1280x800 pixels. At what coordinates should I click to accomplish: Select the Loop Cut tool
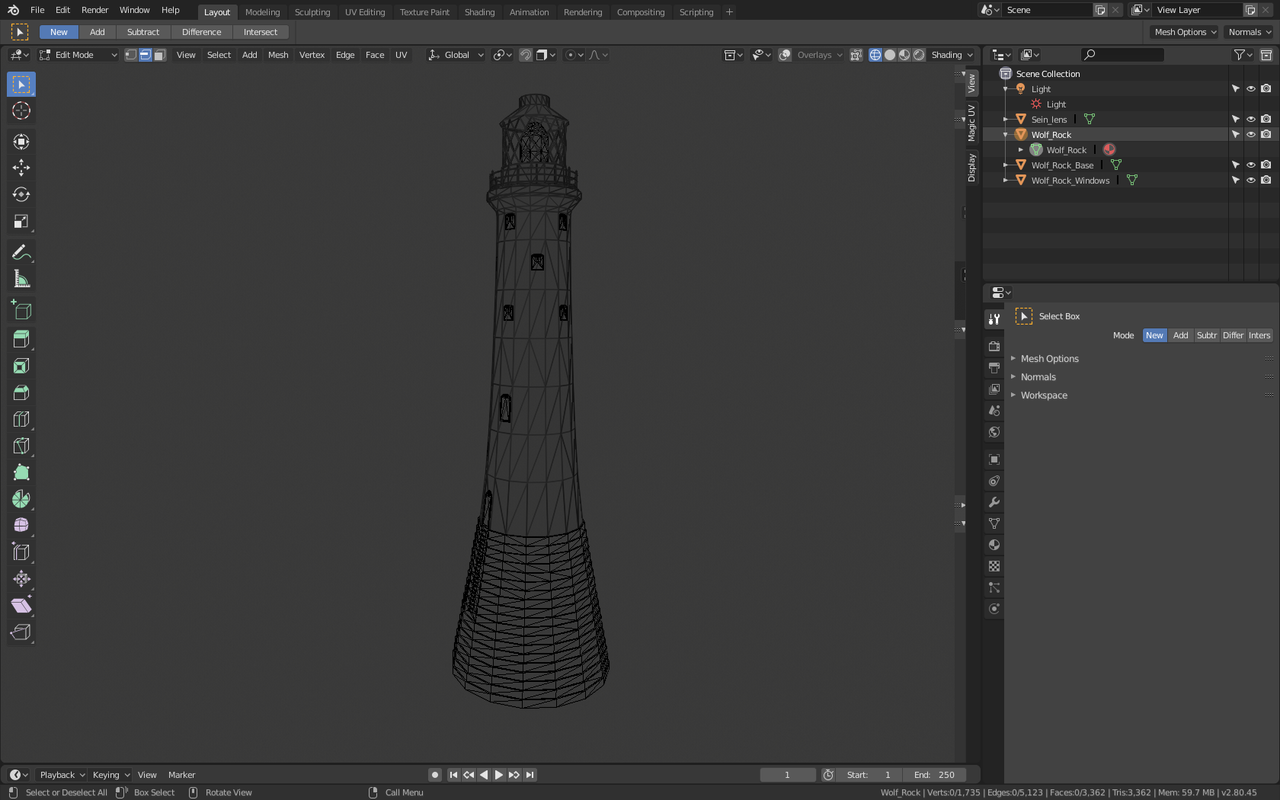point(21,420)
